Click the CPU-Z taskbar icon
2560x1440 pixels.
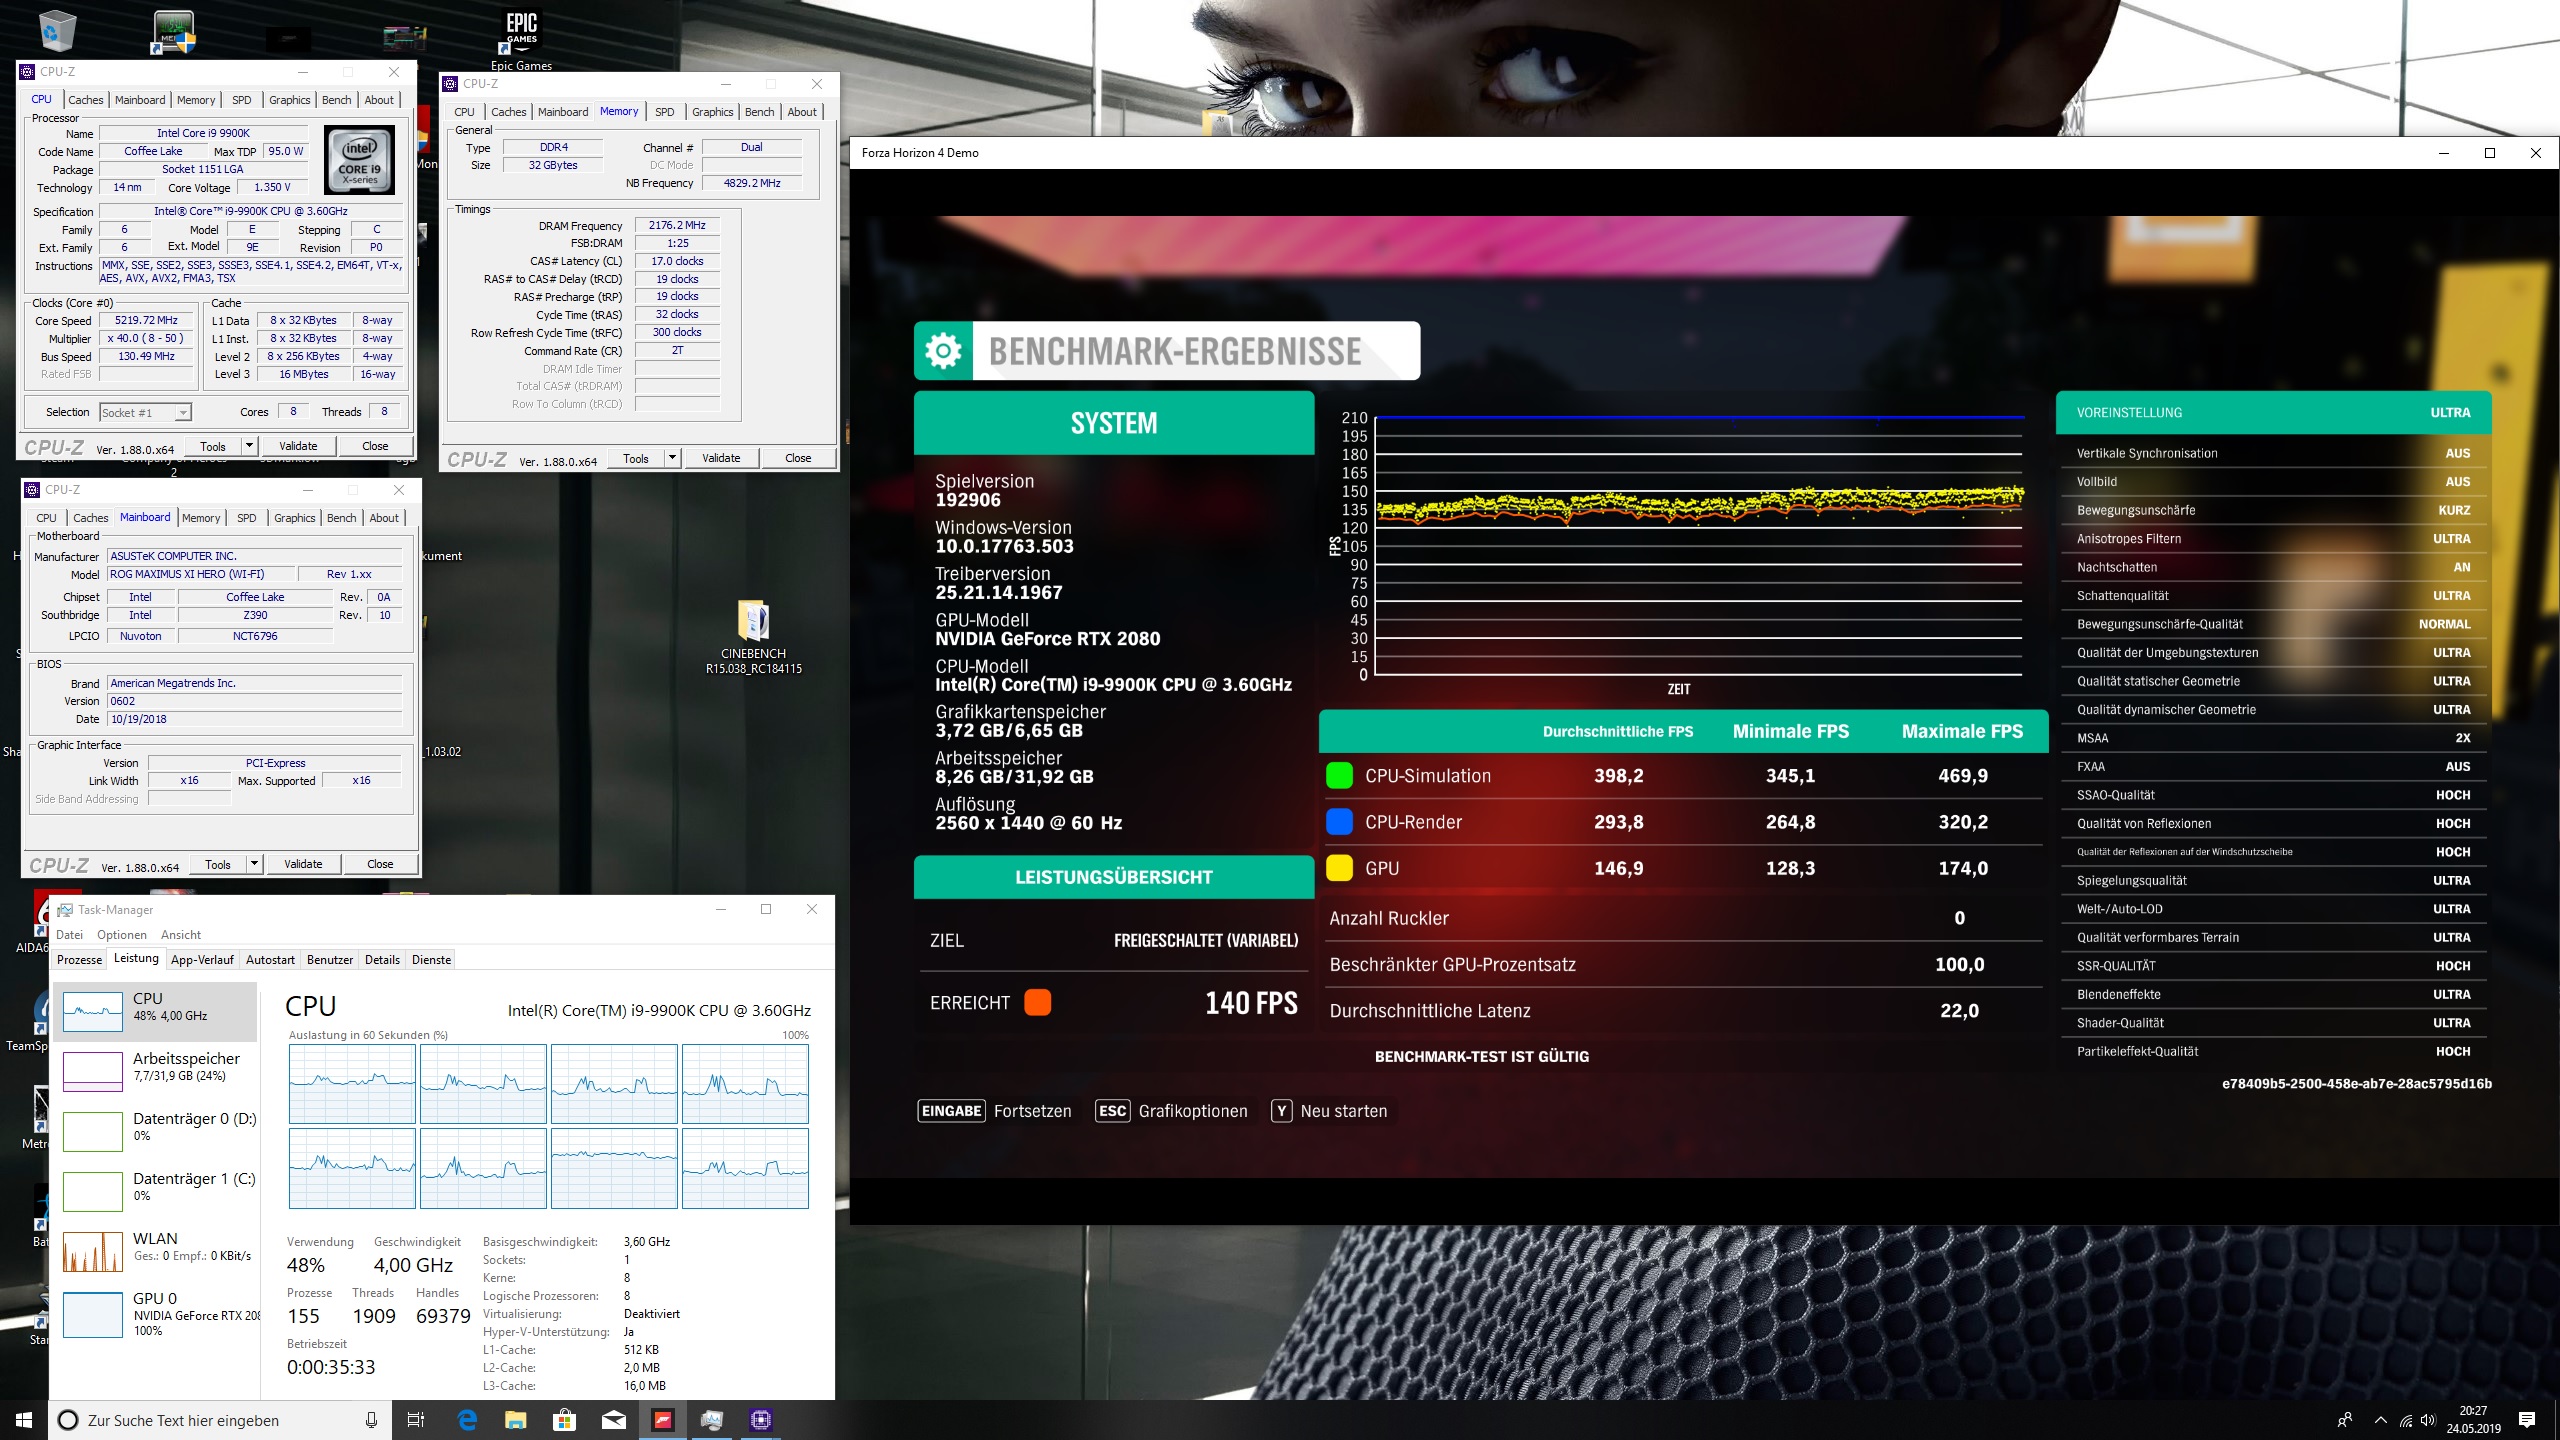coord(761,1419)
